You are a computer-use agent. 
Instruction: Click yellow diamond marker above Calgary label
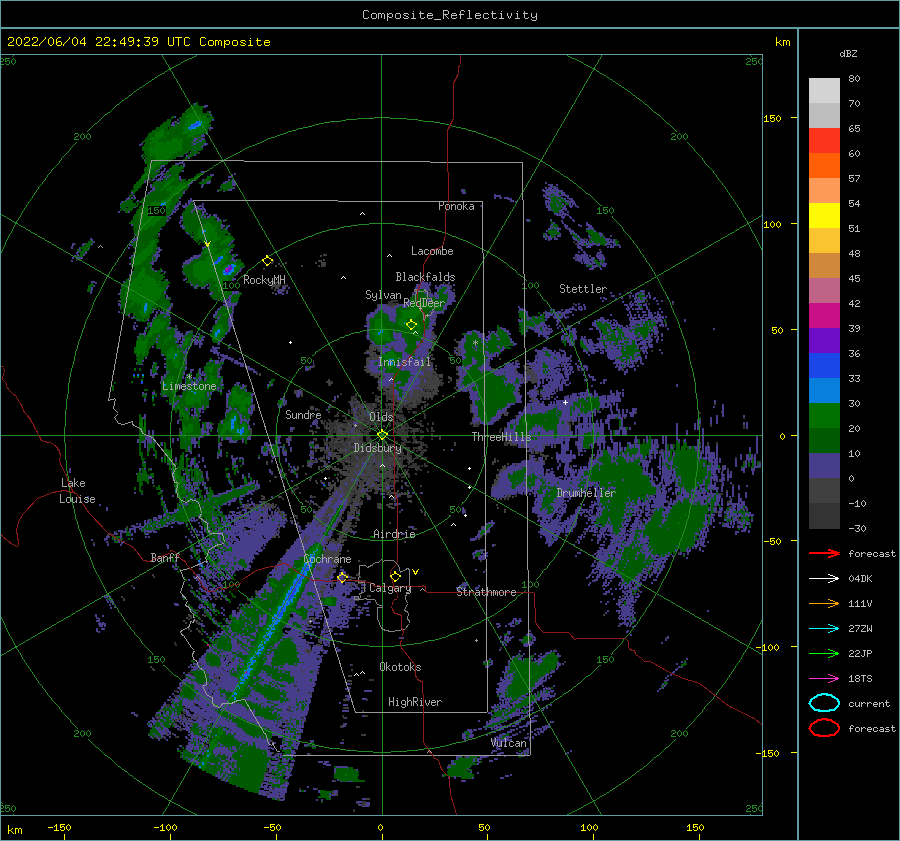tap(395, 576)
